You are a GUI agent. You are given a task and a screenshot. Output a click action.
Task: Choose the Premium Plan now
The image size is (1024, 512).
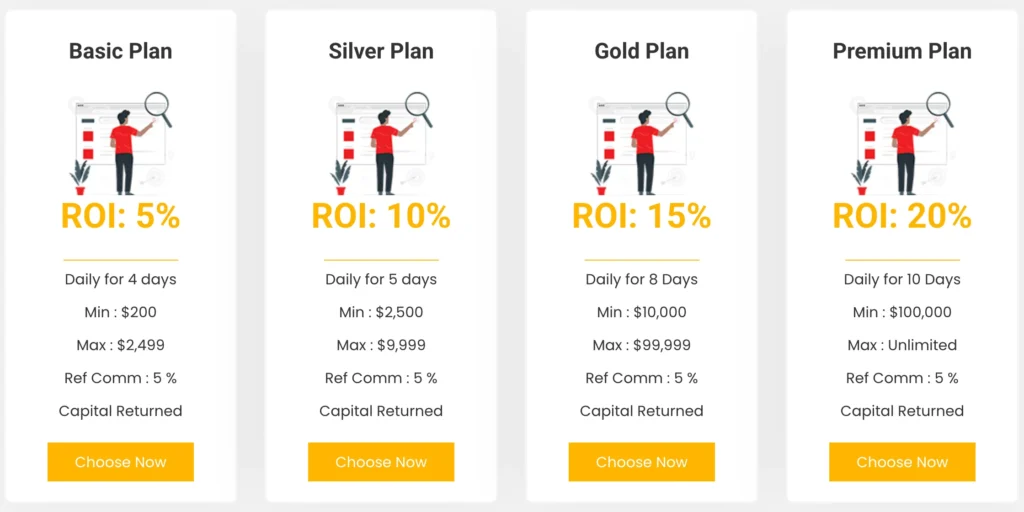pyautogui.click(x=902, y=462)
